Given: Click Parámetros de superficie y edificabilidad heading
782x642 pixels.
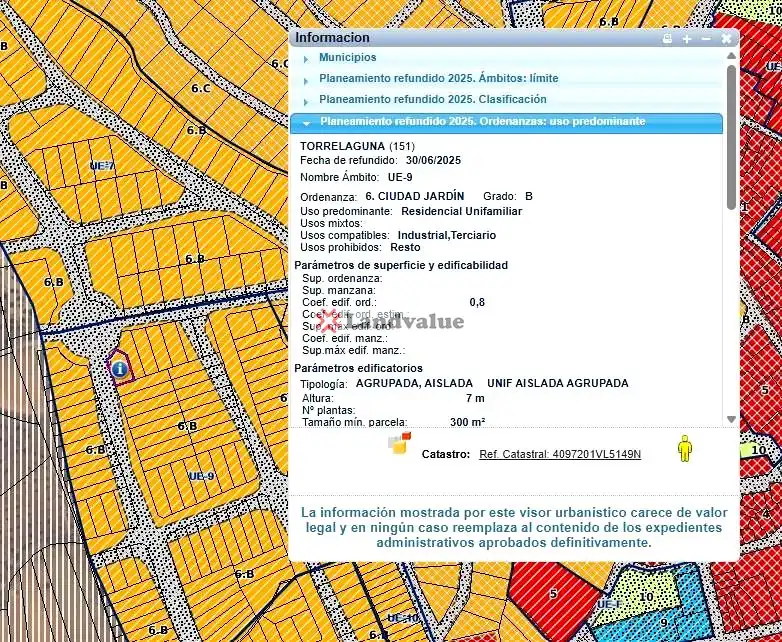Looking at the screenshot, I should (x=401, y=265).
